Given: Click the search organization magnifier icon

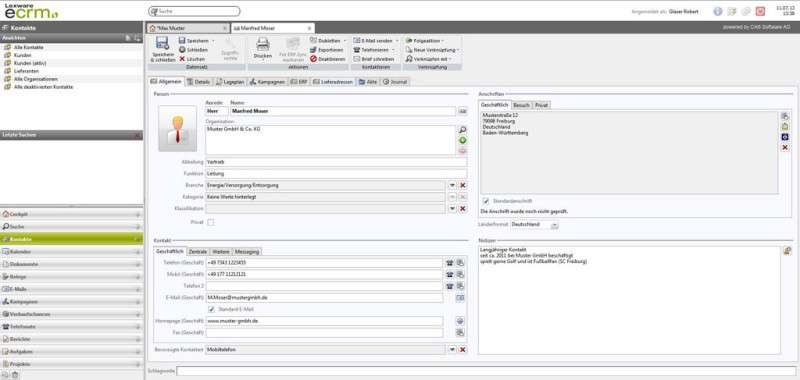Looking at the screenshot, I should pyautogui.click(x=462, y=130).
